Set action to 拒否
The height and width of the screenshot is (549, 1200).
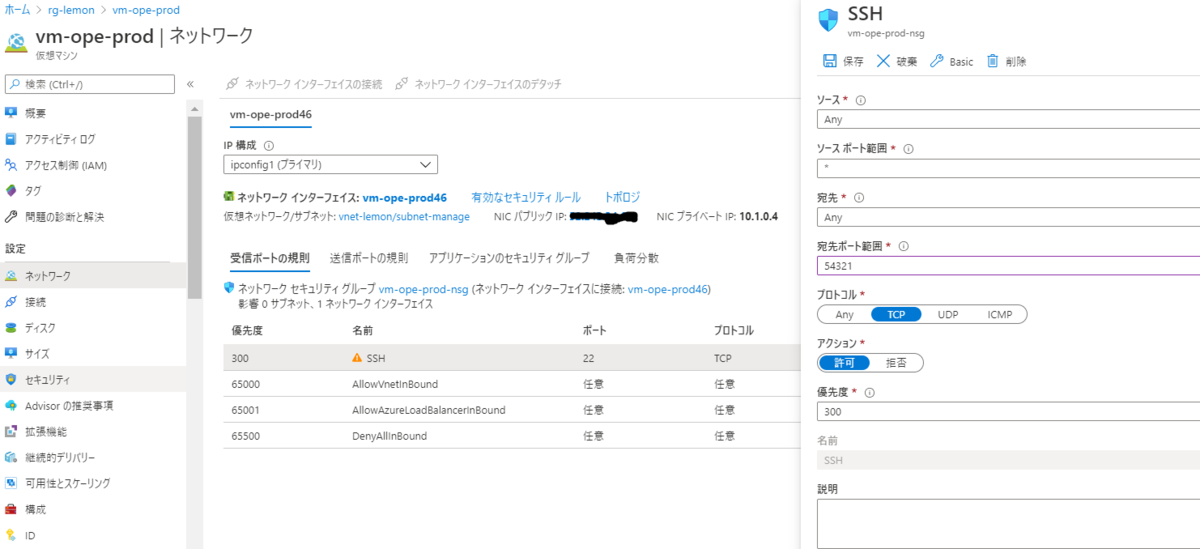click(x=897, y=363)
